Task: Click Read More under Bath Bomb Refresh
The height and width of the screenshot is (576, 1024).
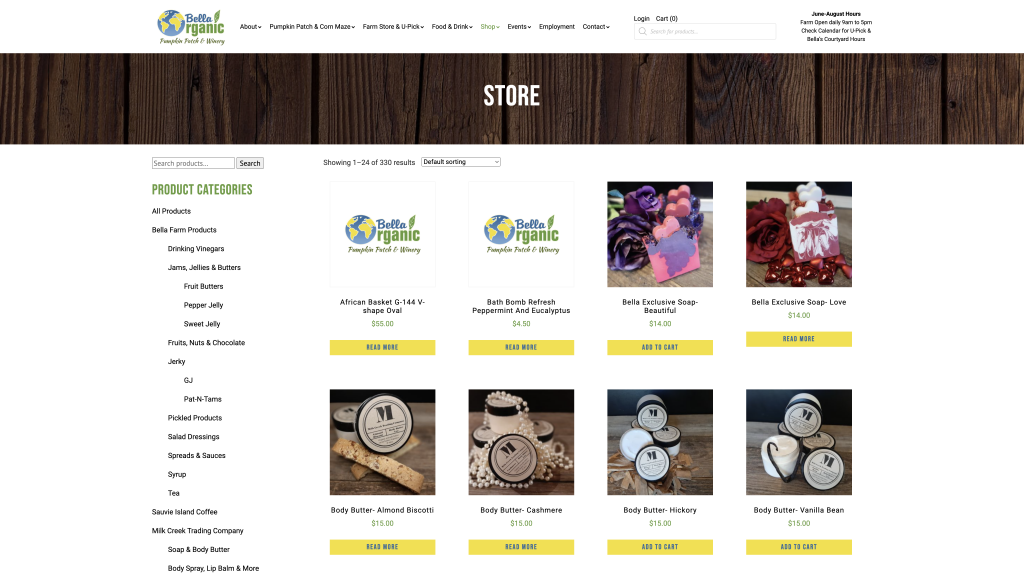Action: 521,347
